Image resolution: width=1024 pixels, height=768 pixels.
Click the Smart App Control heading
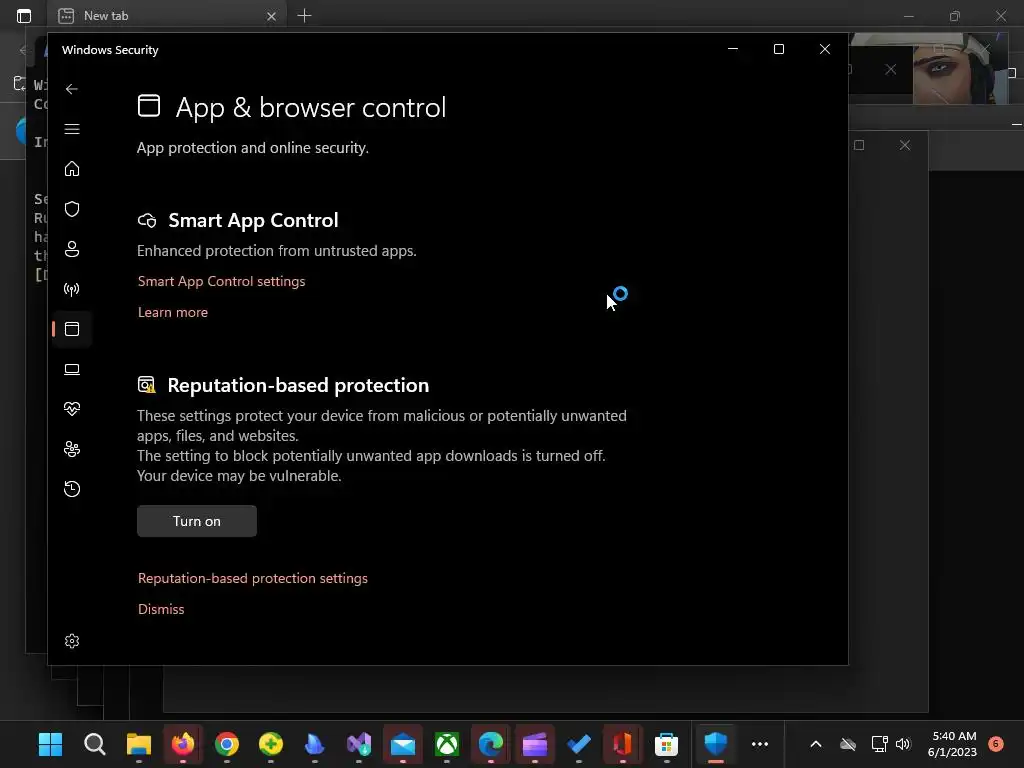pyautogui.click(x=253, y=221)
